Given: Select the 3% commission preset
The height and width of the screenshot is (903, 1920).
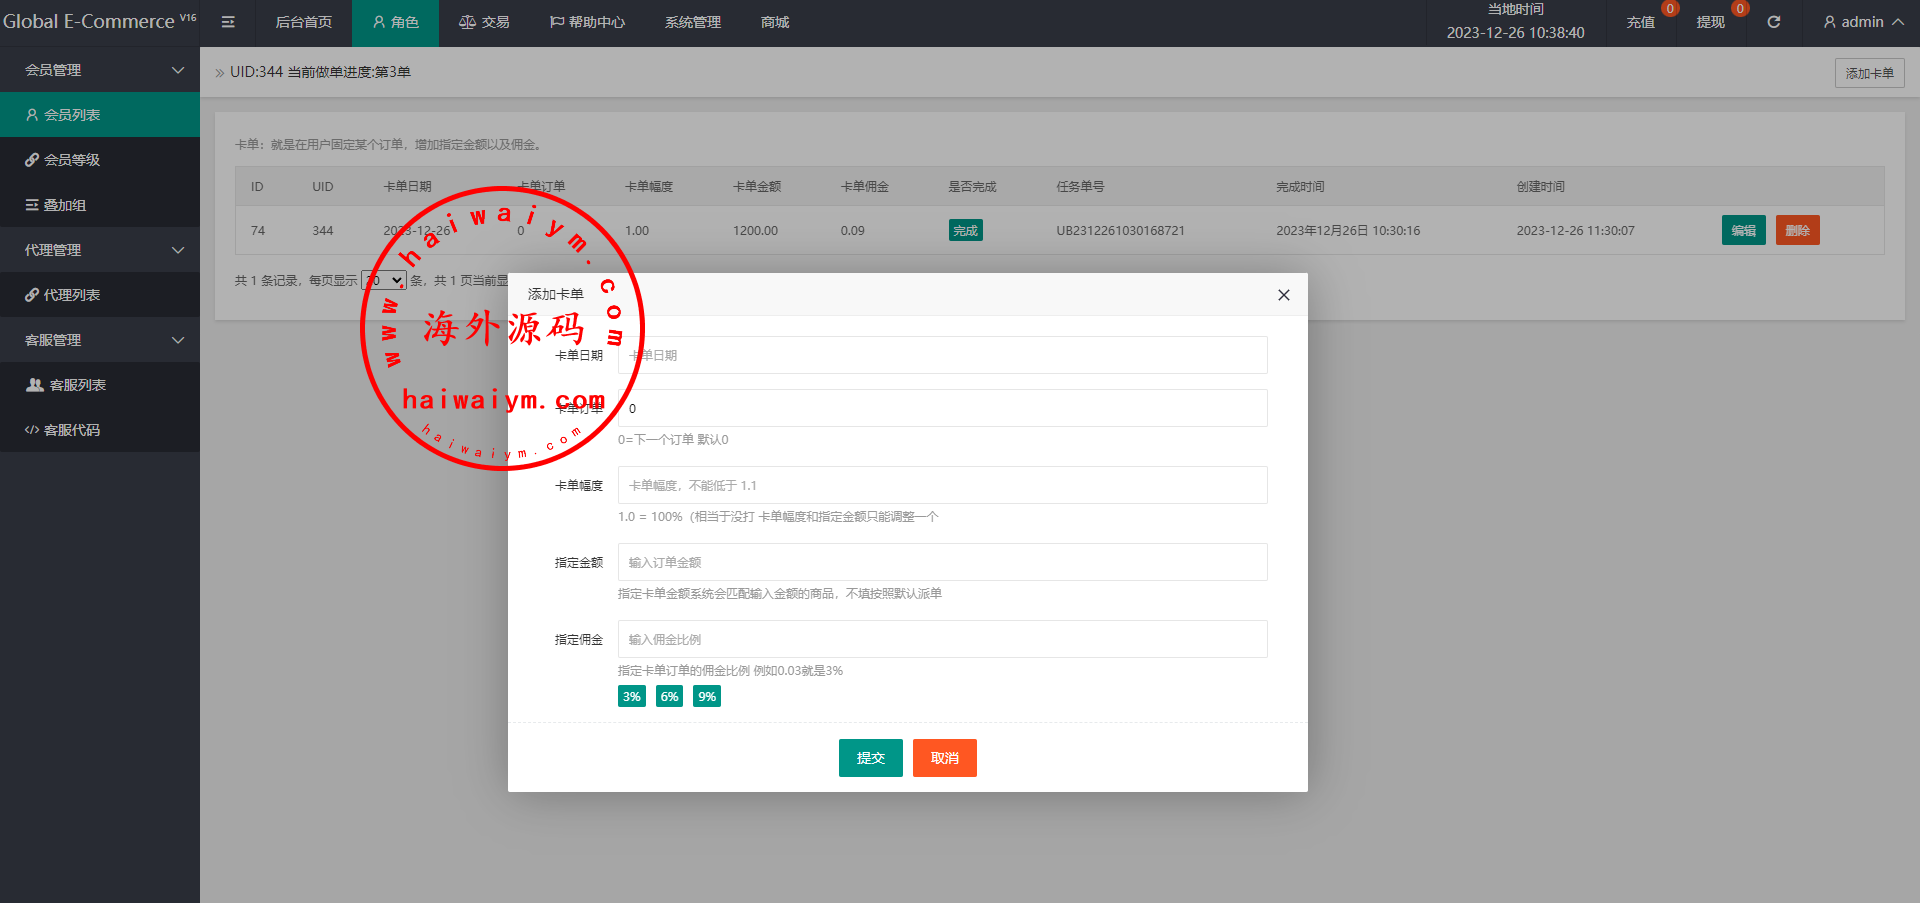Looking at the screenshot, I should (631, 697).
